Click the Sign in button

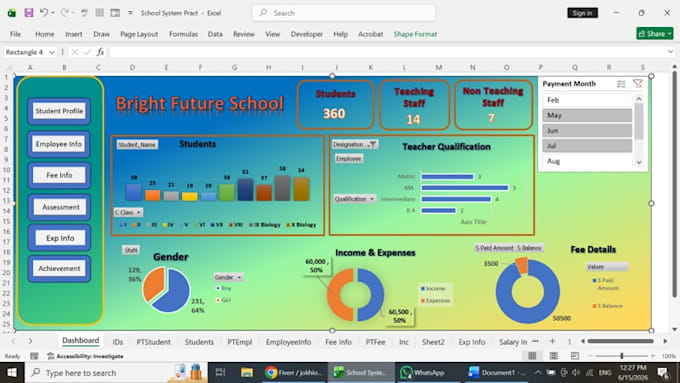coord(582,13)
